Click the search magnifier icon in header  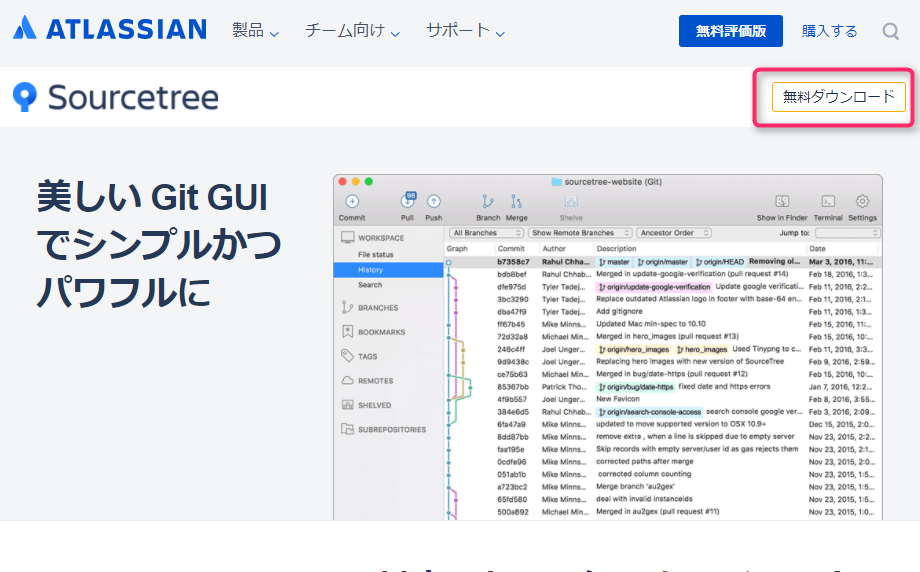coord(890,31)
